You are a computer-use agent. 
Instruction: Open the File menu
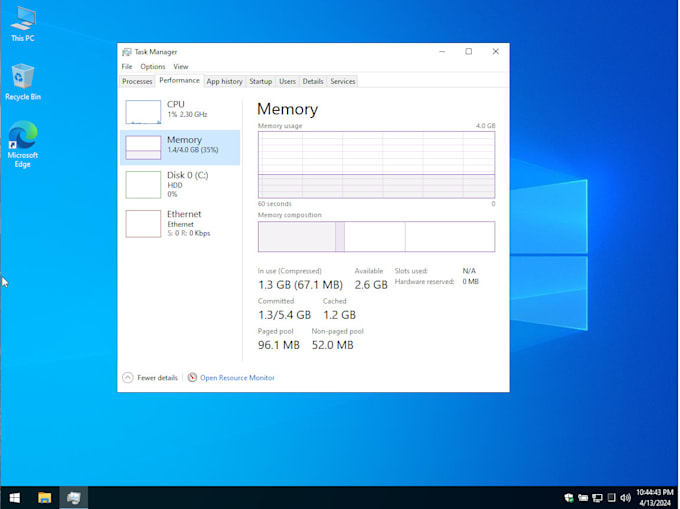(x=127, y=66)
